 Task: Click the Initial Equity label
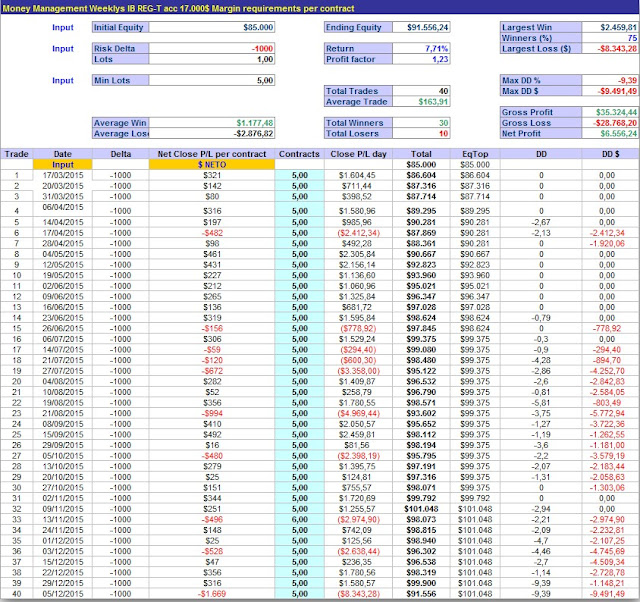point(120,27)
